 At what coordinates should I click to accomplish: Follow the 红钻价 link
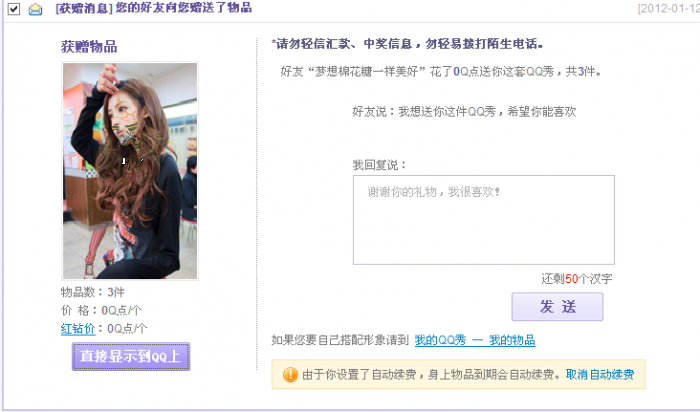click(78, 329)
